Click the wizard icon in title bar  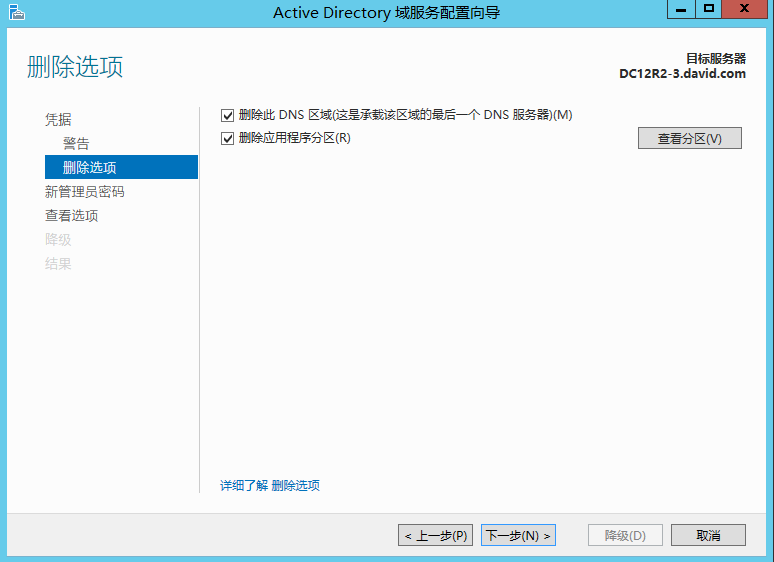point(17,12)
